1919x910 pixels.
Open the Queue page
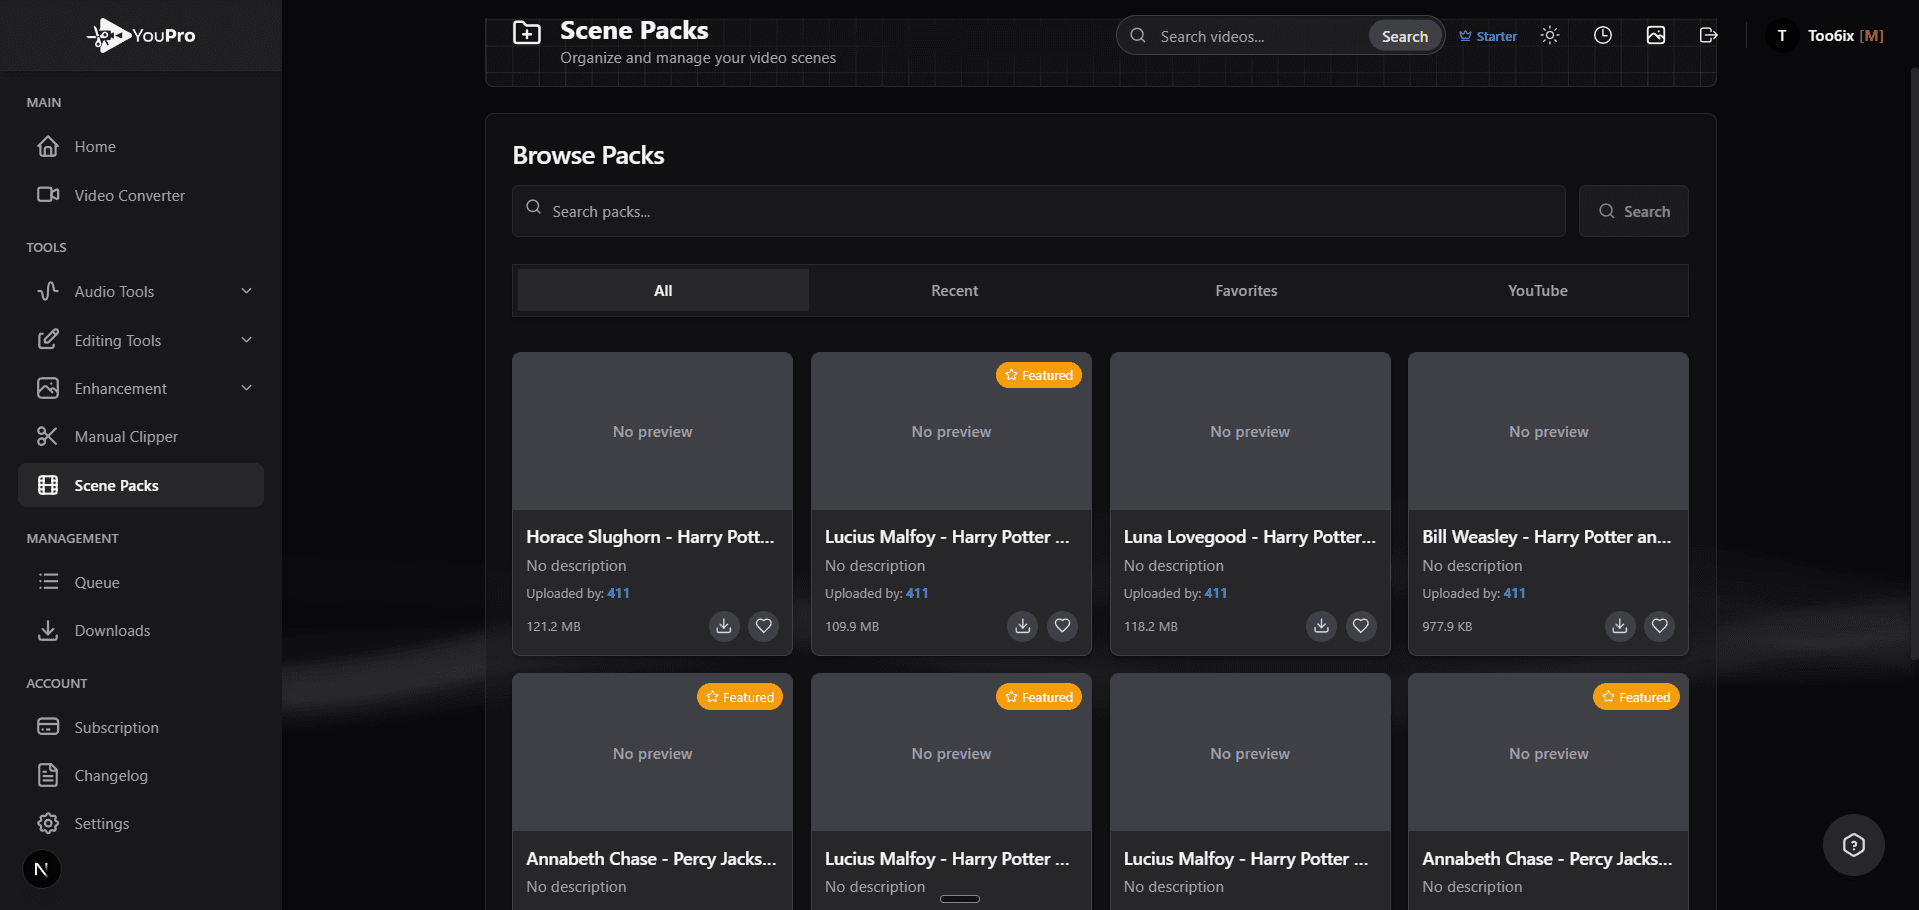click(x=141, y=582)
